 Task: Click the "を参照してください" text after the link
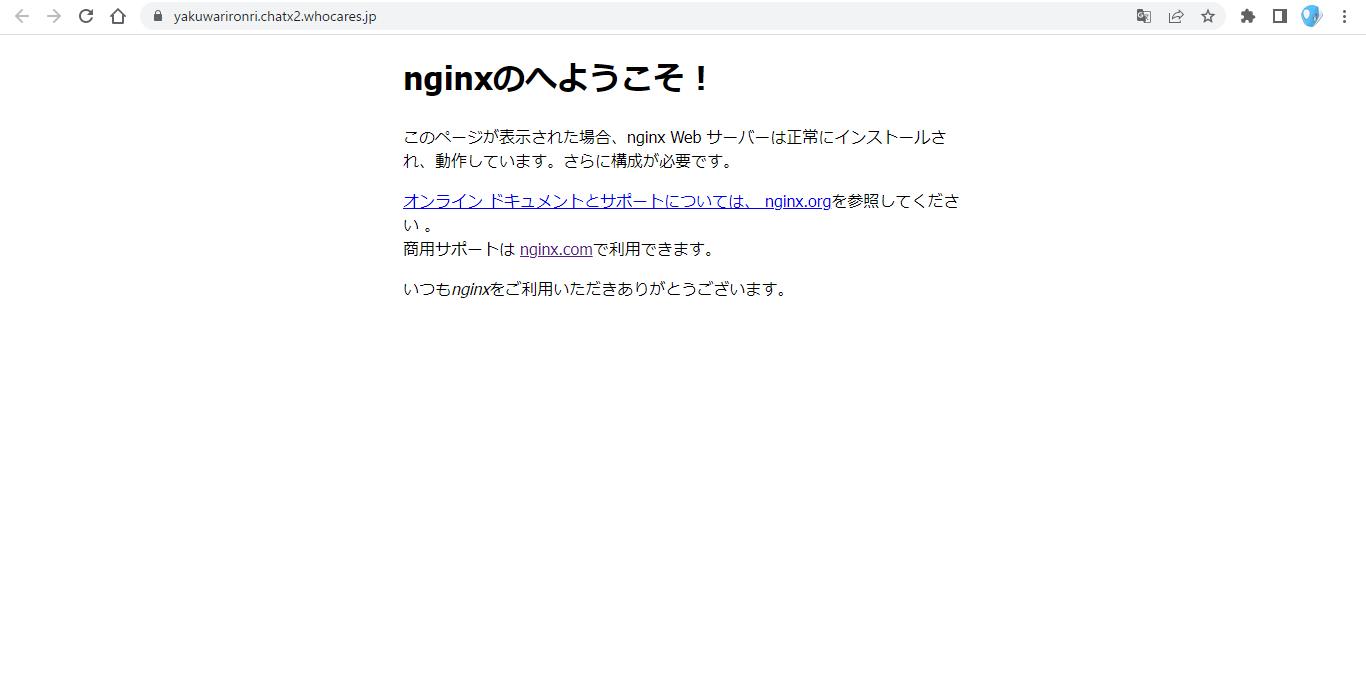[x=894, y=201]
